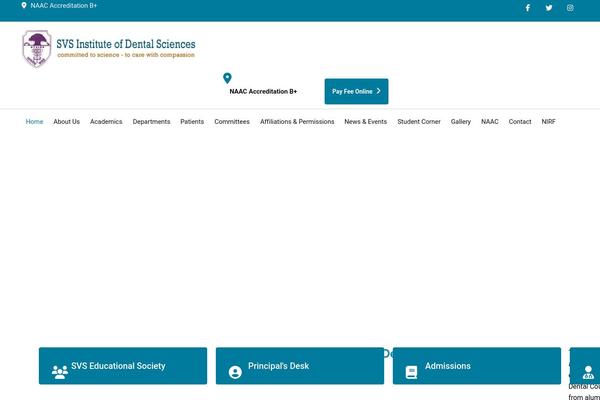Open the About Us menu

pos(67,121)
